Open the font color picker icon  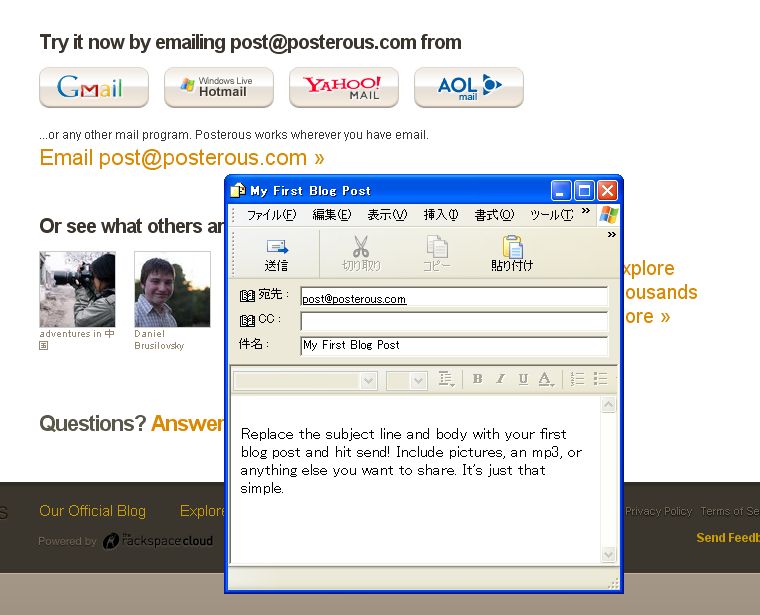point(546,379)
